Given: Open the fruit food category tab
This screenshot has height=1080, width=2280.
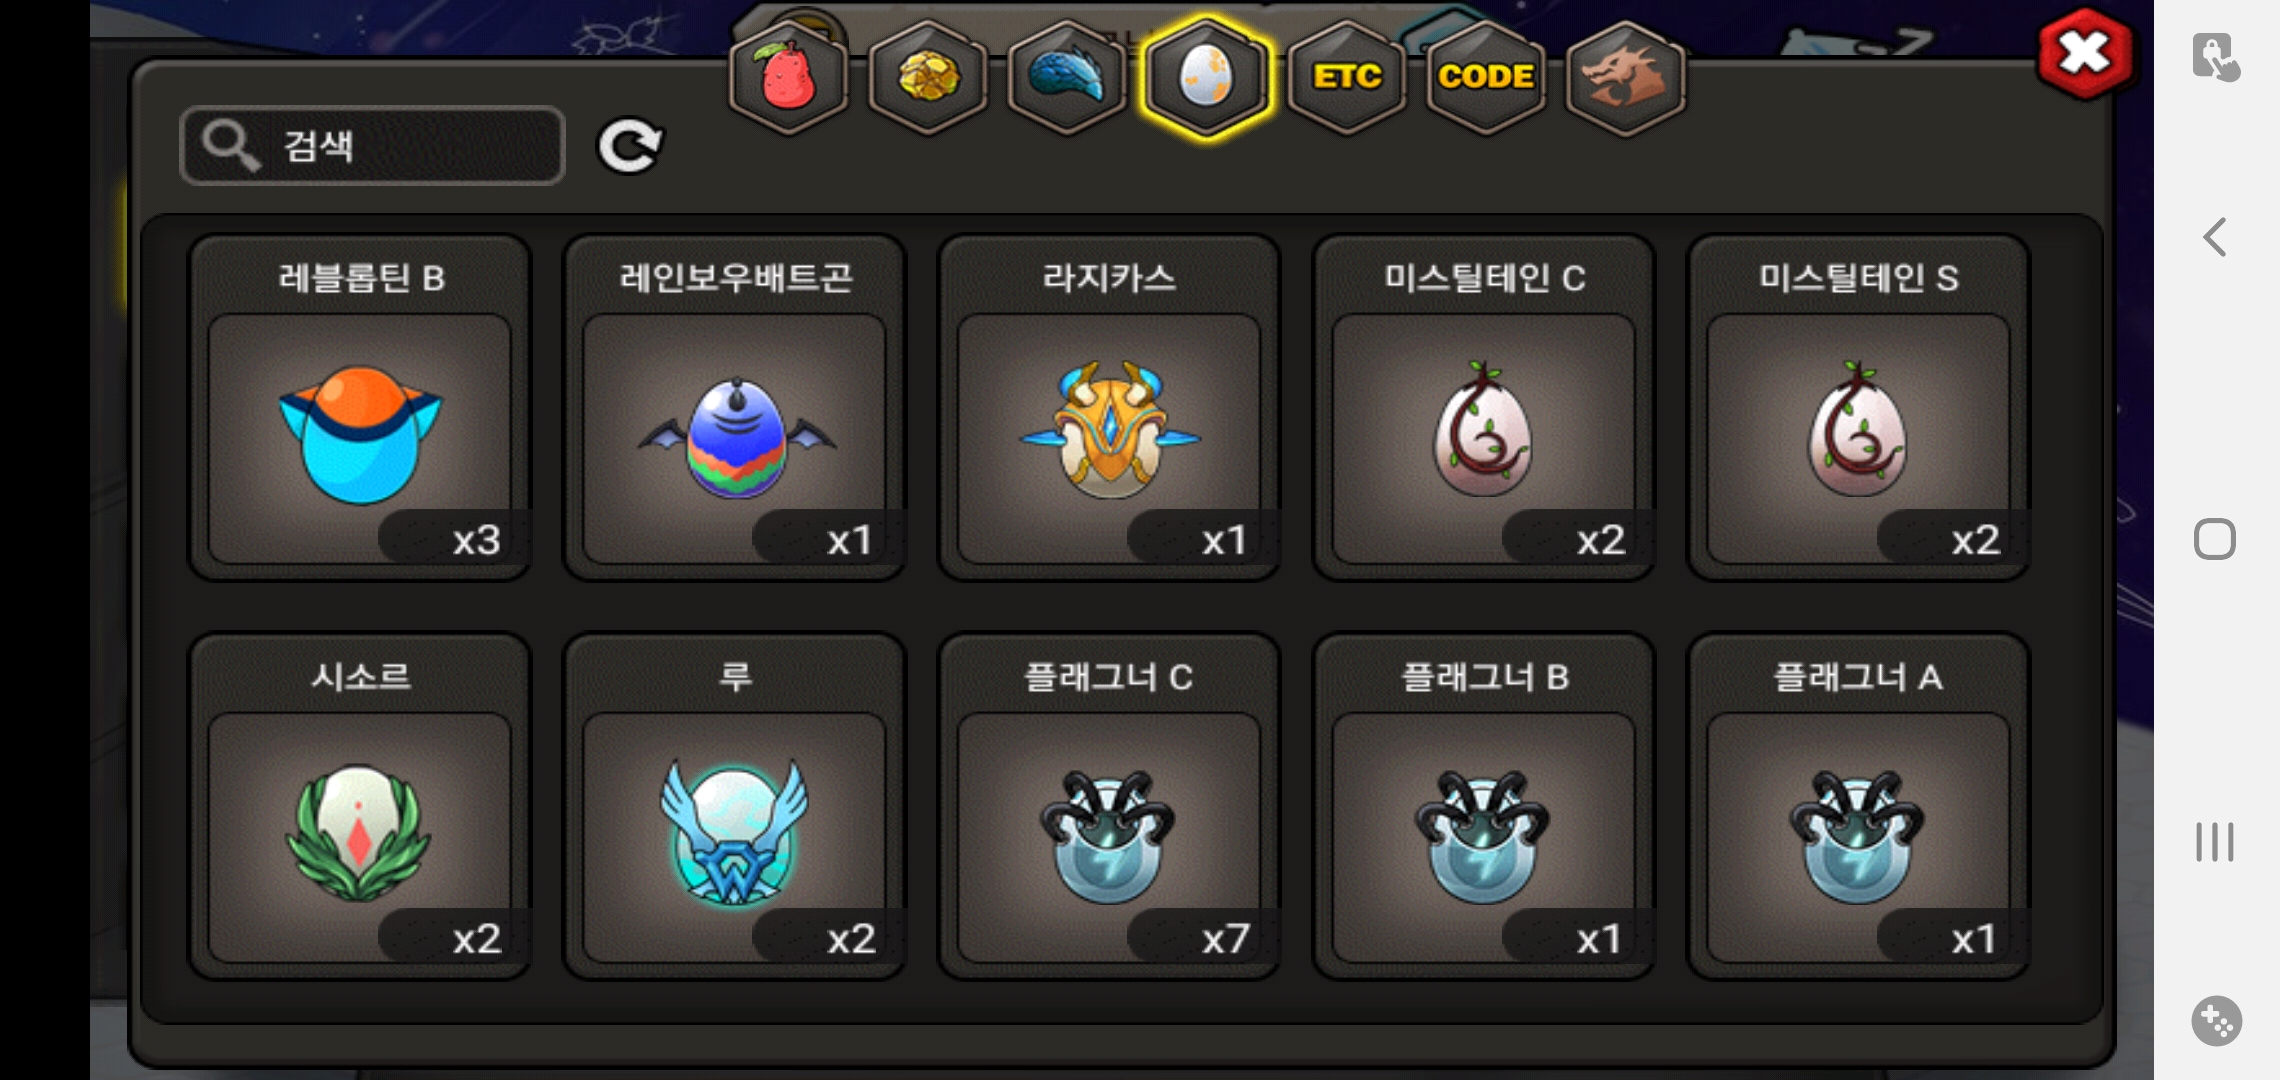Looking at the screenshot, I should pos(789,77).
